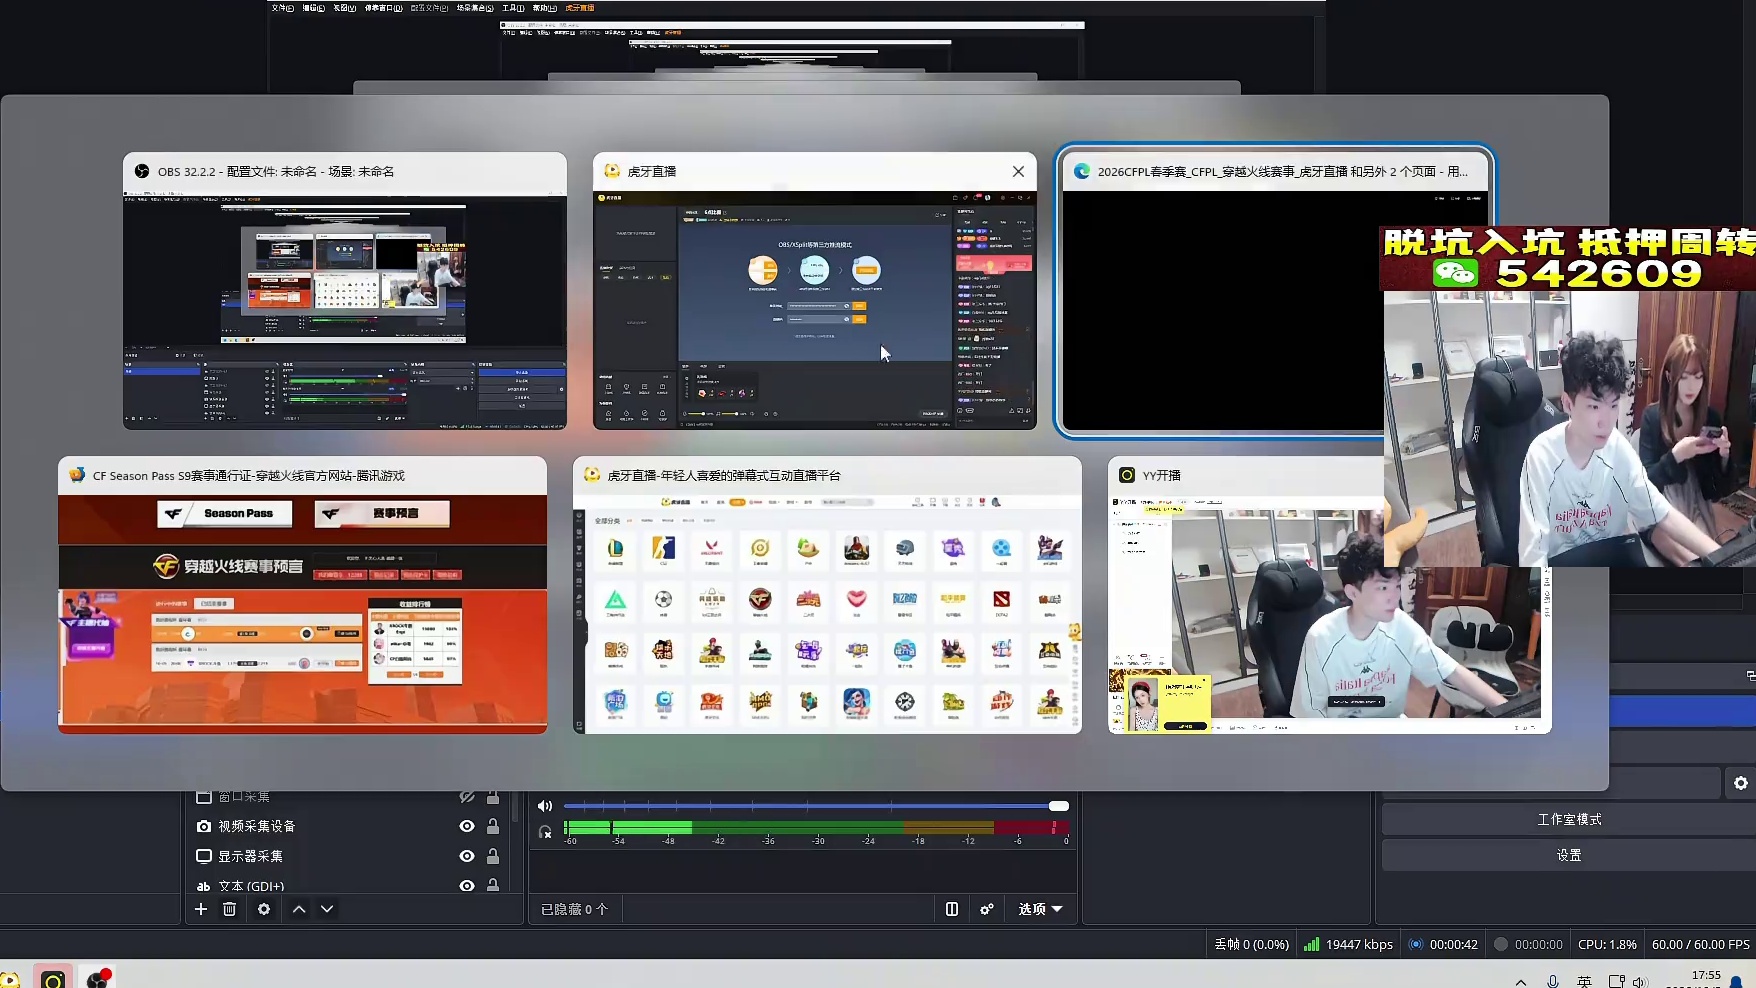Click the microphone icon in the system tray
1756x988 pixels.
[1552, 982]
